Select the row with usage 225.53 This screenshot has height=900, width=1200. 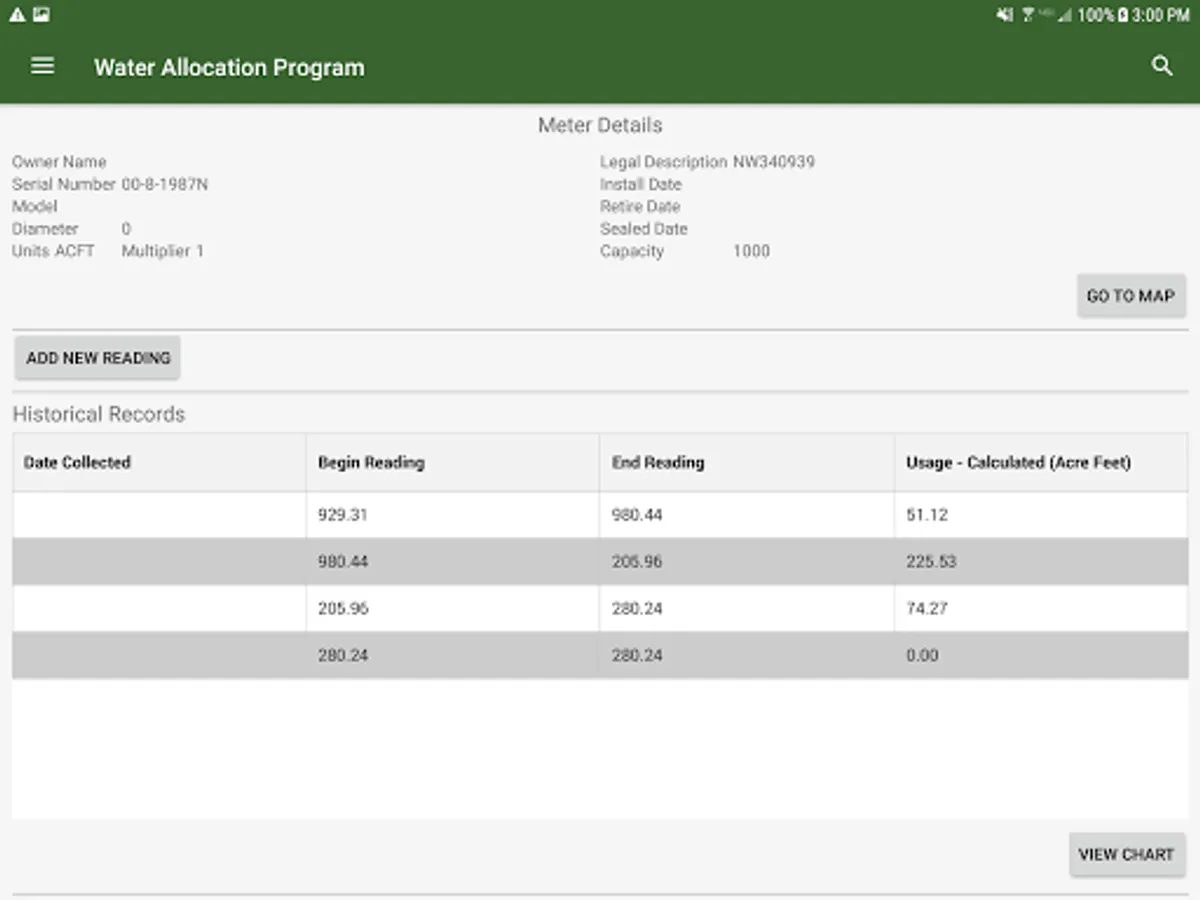point(600,562)
